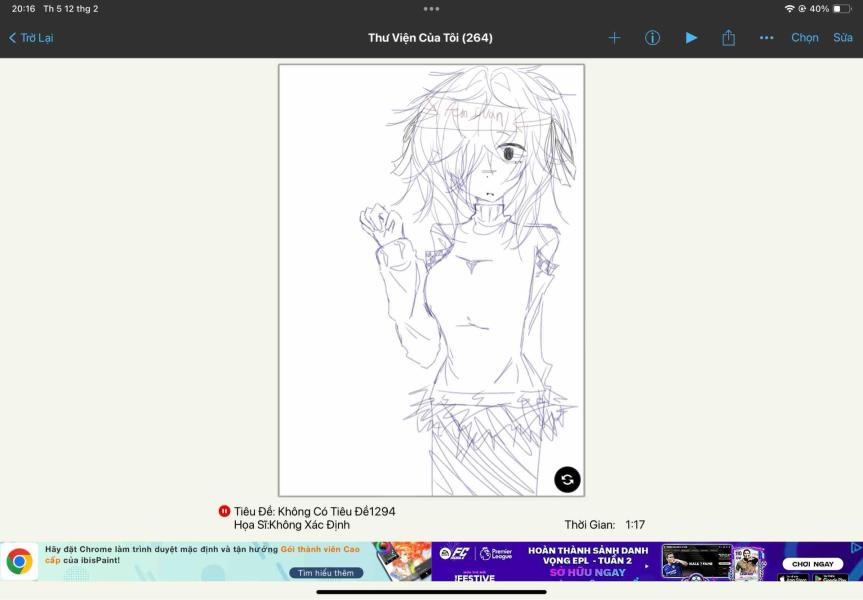The height and width of the screenshot is (600, 863).
Task: Open artwork information with the info icon
Action: point(652,37)
